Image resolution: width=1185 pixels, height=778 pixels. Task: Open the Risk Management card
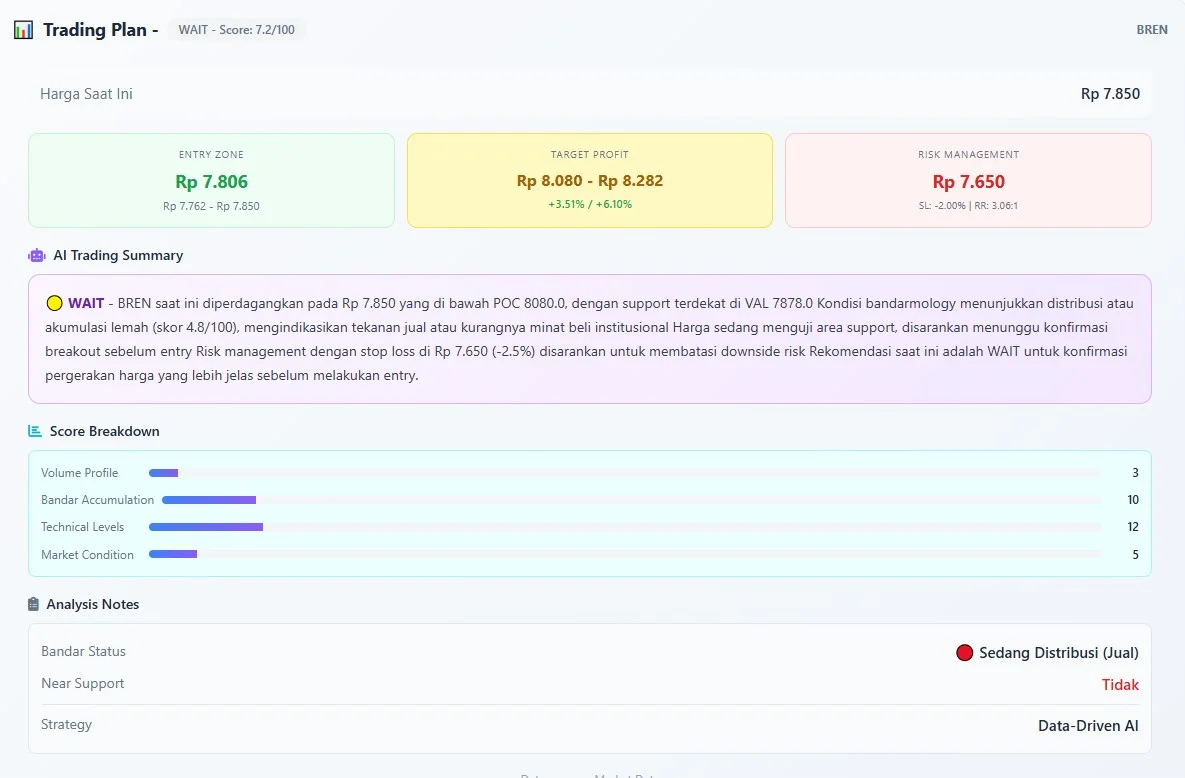[x=968, y=181]
